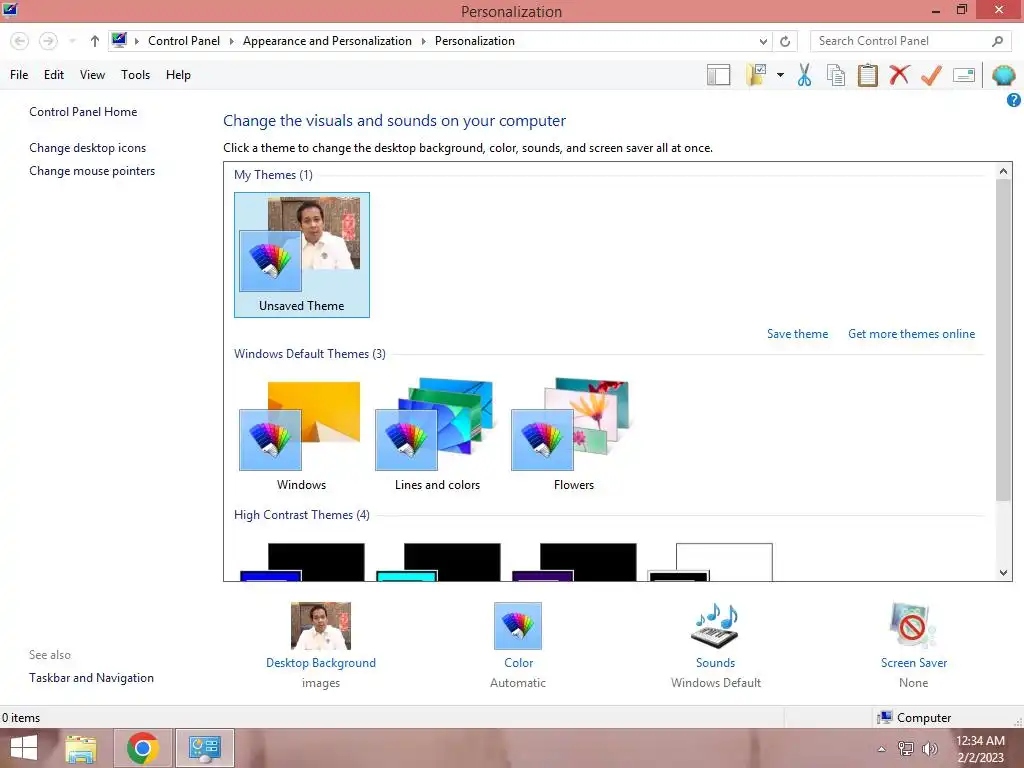
Task: Click the Copy icon in toolbar
Action: [x=836, y=75]
